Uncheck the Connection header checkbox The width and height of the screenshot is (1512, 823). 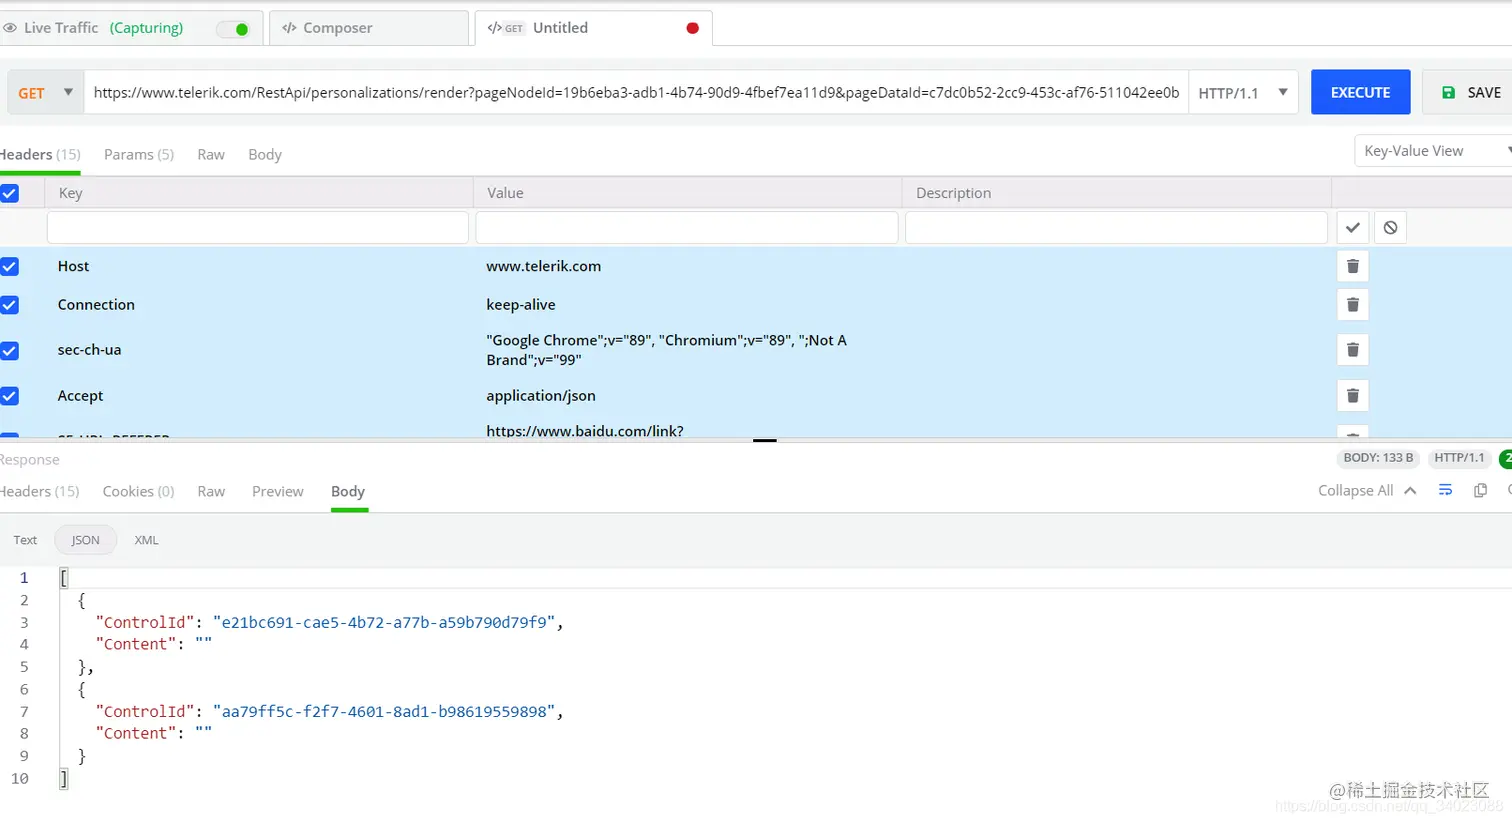(9, 304)
